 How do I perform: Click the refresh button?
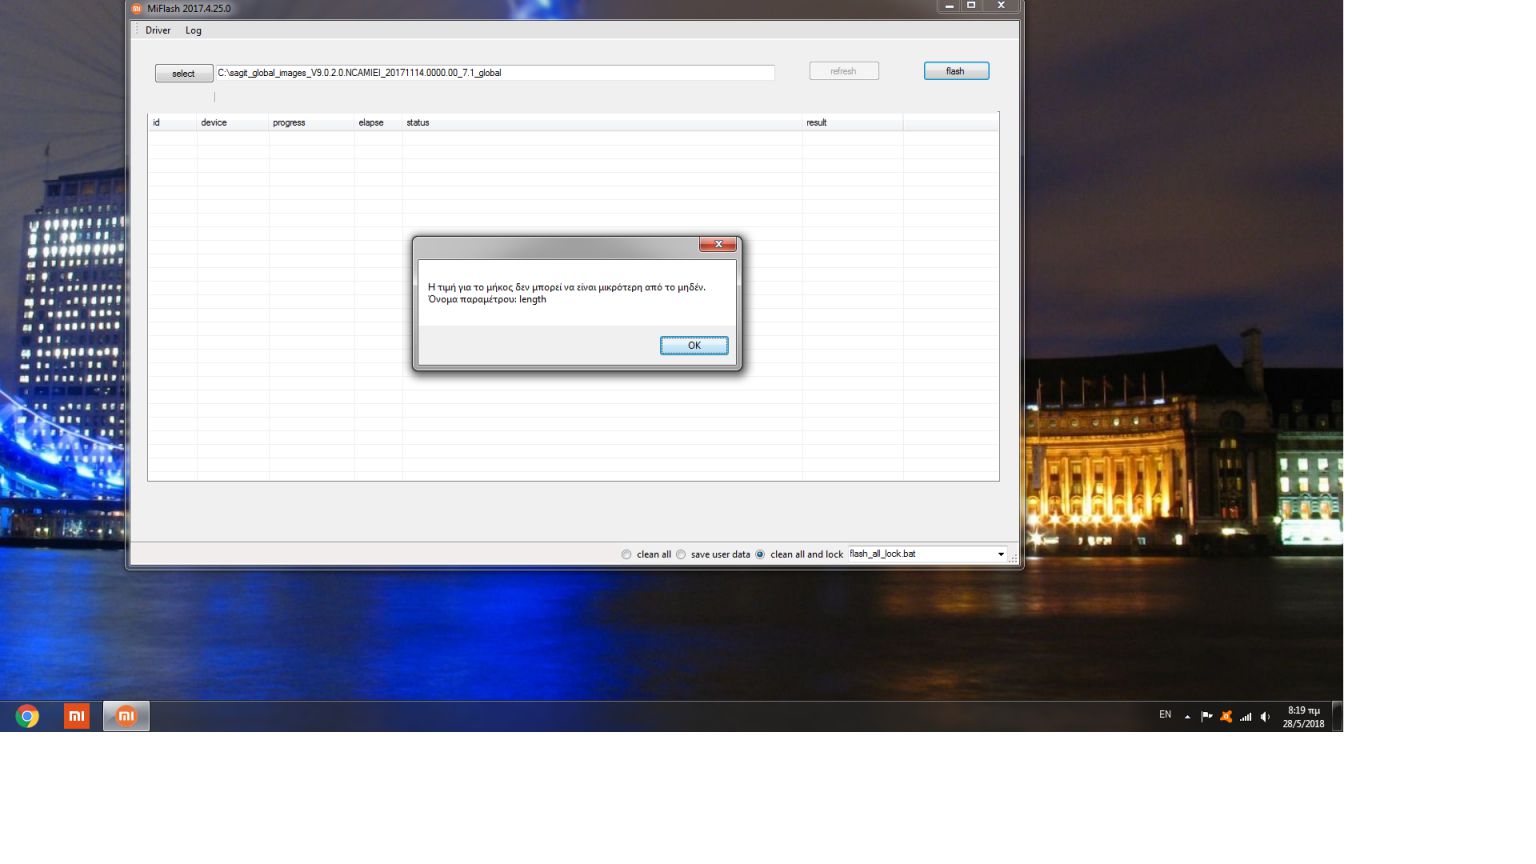[x=844, y=71]
